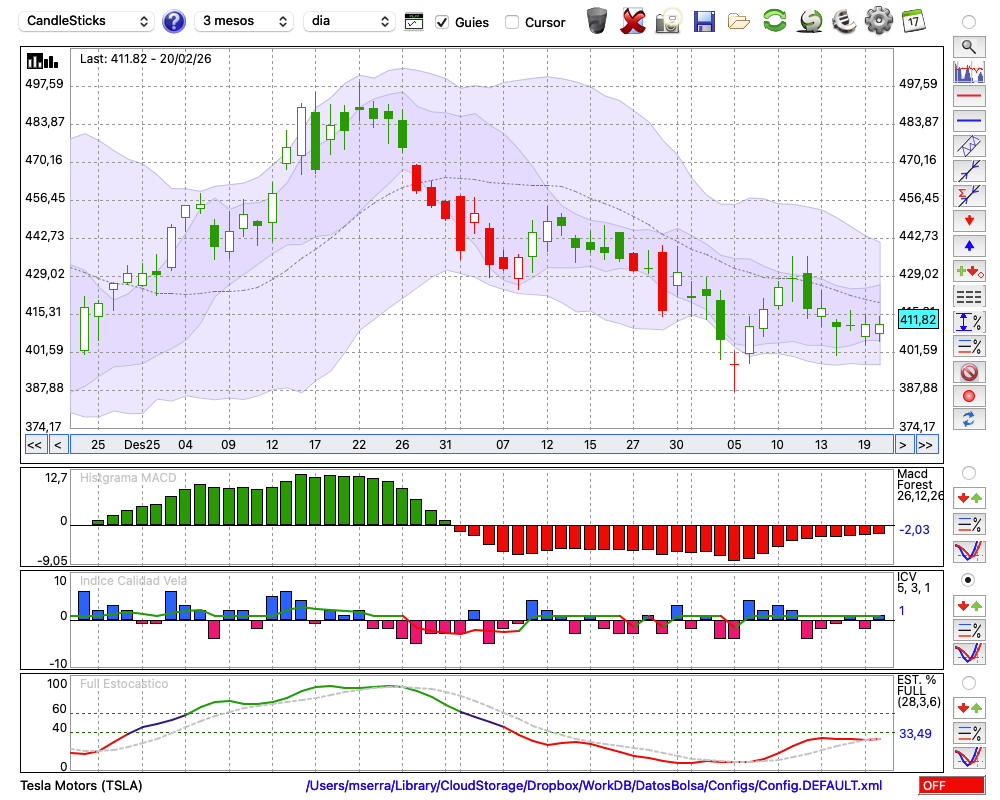Click the magnifying glass zoom tool
Screen dimensions: 1000x800
[968, 46]
